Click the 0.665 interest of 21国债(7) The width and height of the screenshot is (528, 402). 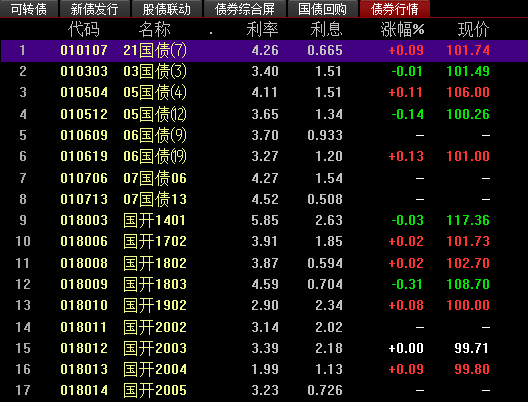[x=325, y=51]
